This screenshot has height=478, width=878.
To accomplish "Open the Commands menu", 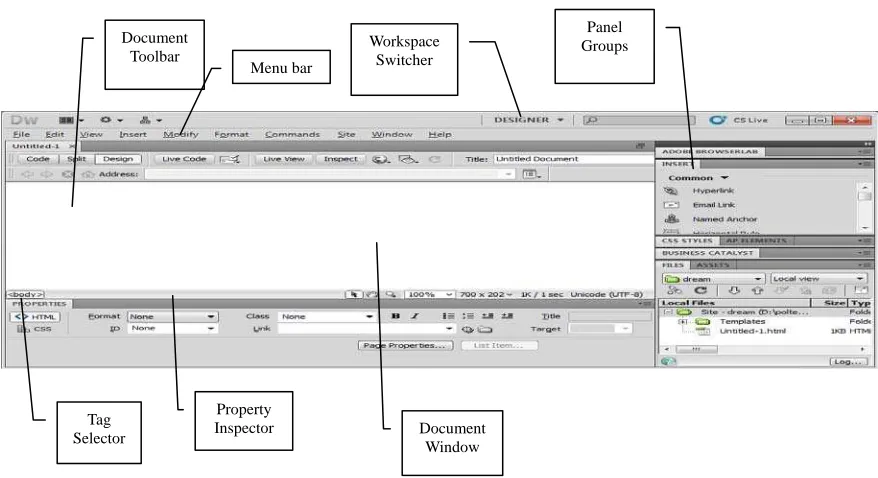I will coord(292,134).
